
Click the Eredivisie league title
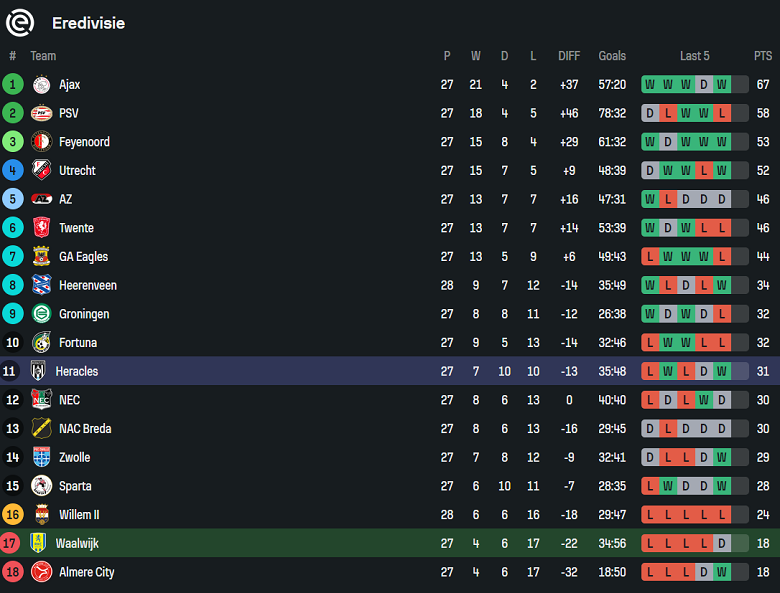(x=89, y=23)
